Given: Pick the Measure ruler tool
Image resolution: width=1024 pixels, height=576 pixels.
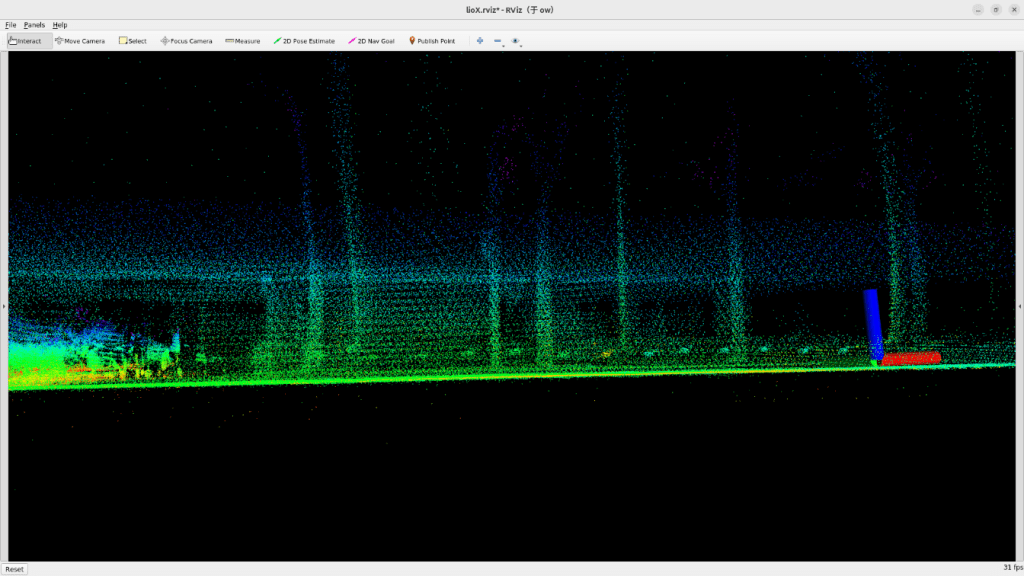Looking at the screenshot, I should pyautogui.click(x=243, y=41).
